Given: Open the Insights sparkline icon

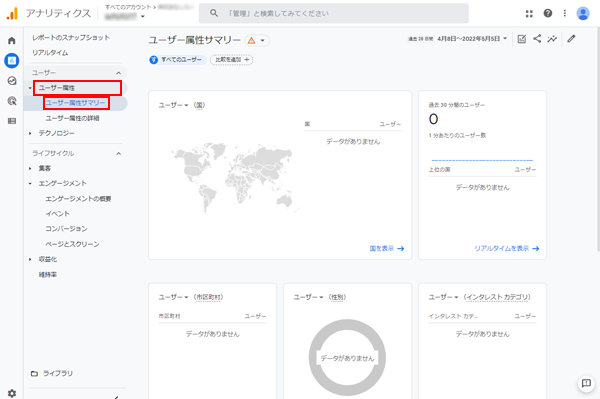Looking at the screenshot, I should [x=552, y=39].
